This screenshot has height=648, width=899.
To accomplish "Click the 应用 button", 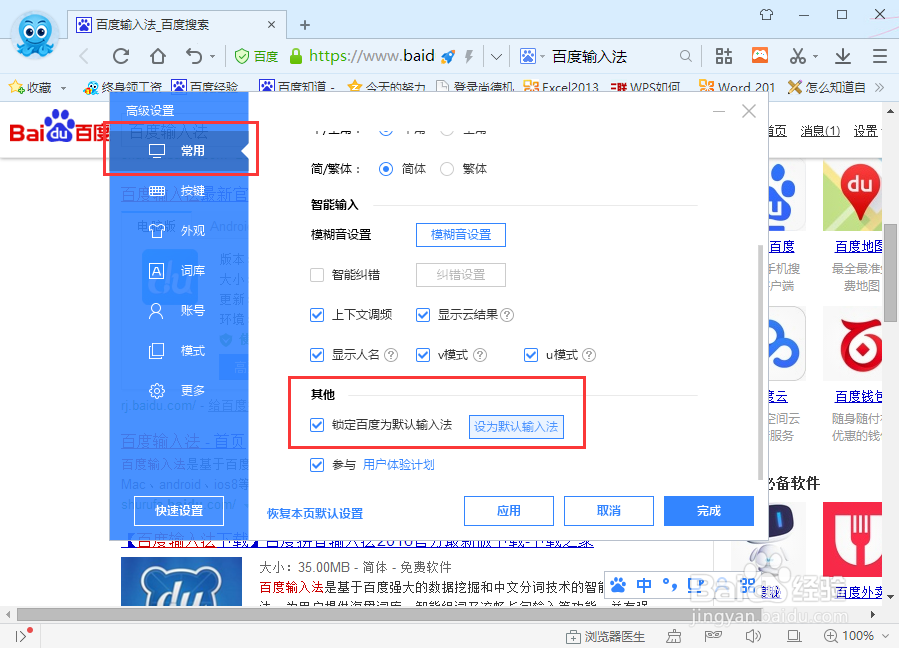I will pyautogui.click(x=509, y=511).
